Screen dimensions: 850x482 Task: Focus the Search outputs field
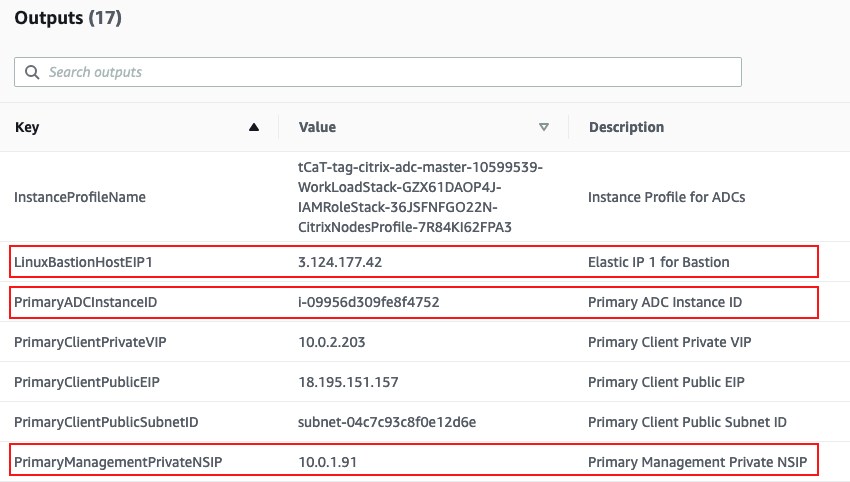point(378,72)
